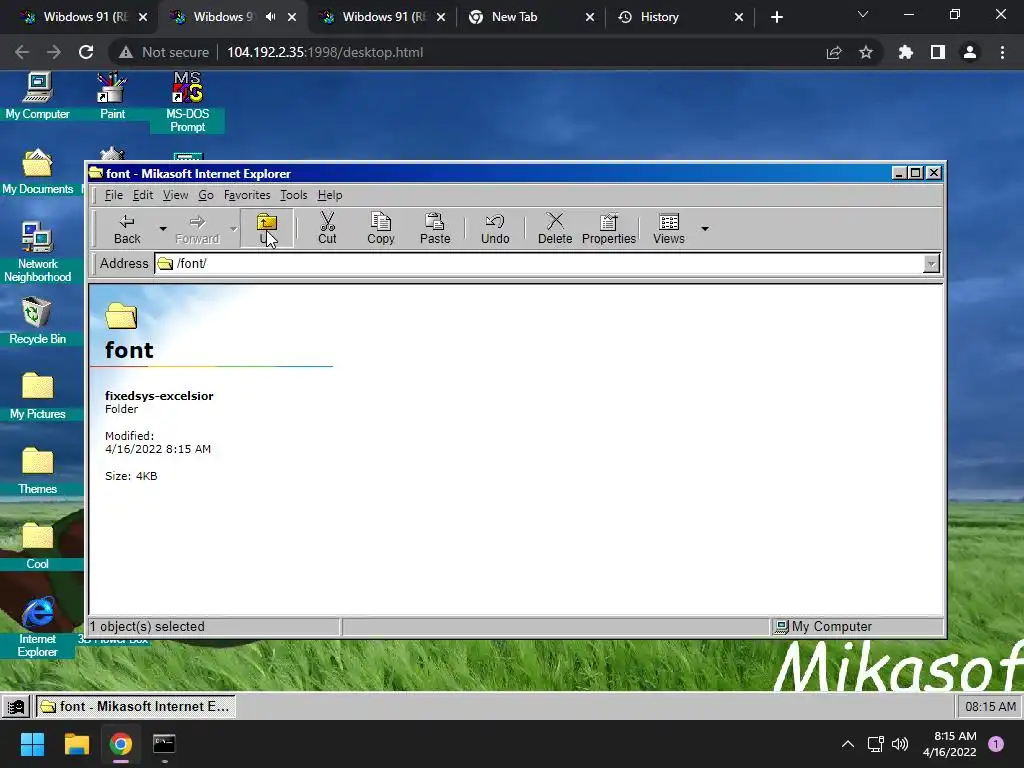Image resolution: width=1024 pixels, height=768 pixels.
Task: Open the Edit menu
Action: (x=143, y=195)
